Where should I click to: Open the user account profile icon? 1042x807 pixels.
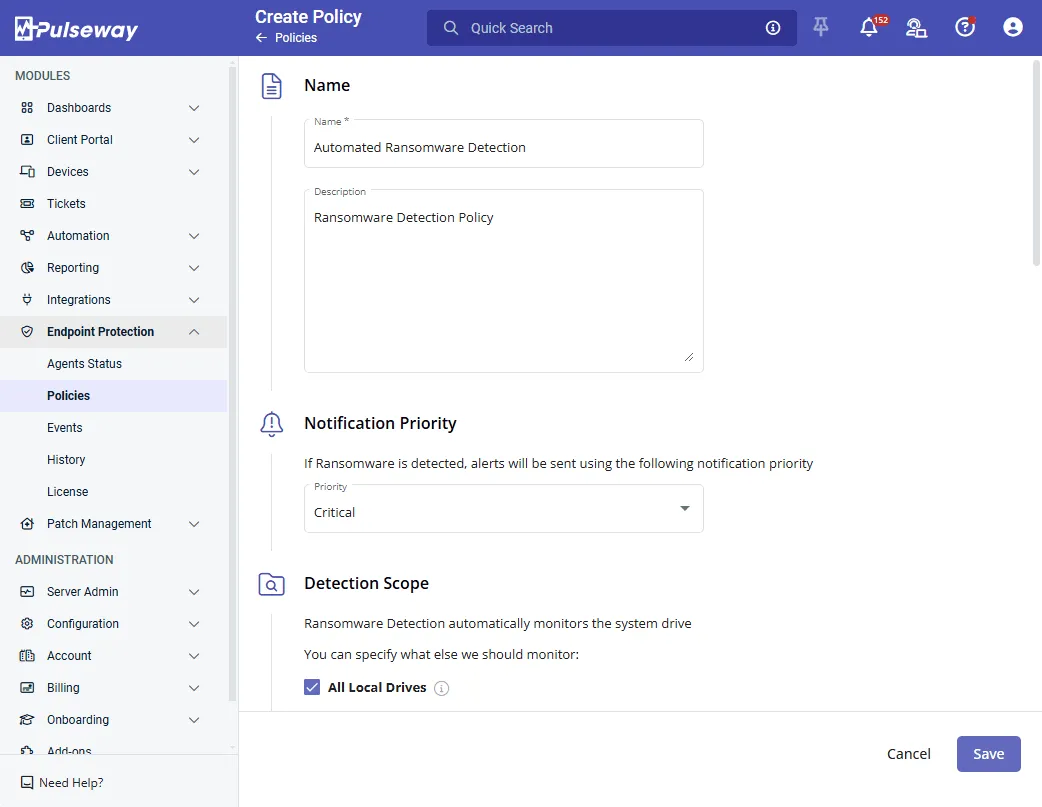point(1012,28)
